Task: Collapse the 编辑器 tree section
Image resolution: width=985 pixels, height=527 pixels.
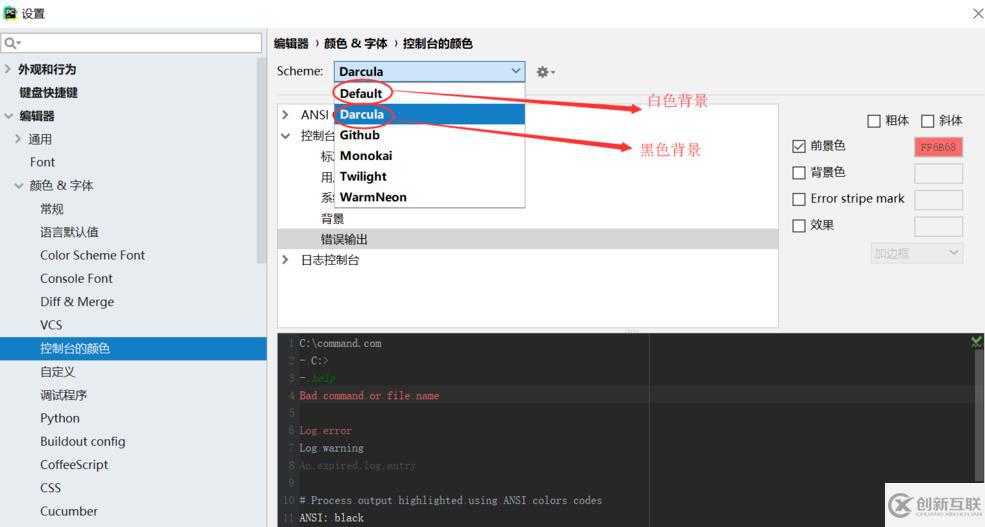Action: 8,116
